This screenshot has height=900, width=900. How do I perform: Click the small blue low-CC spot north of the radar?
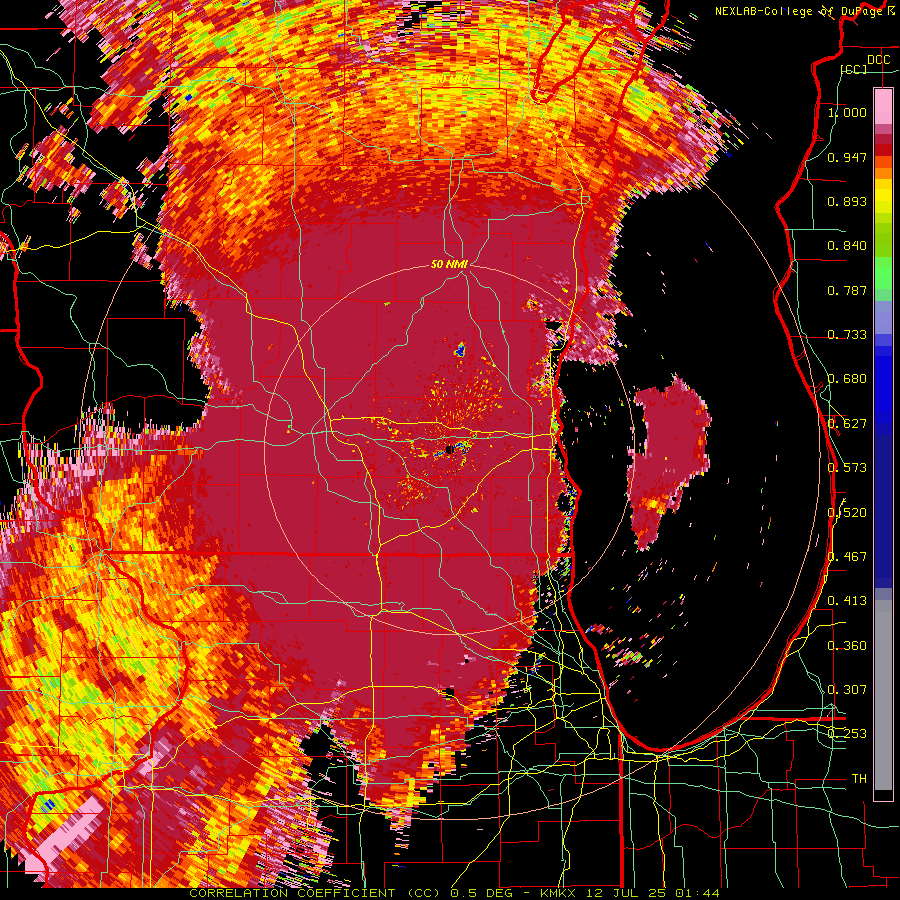pos(460,349)
